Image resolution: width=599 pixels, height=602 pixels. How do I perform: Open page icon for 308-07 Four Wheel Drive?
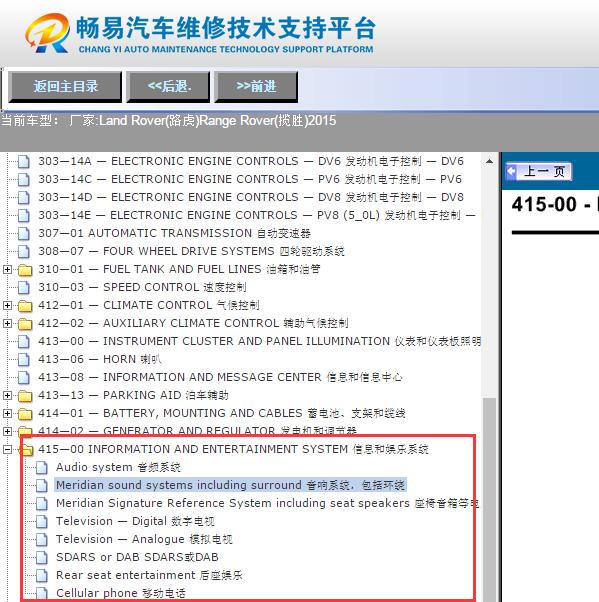(24, 252)
